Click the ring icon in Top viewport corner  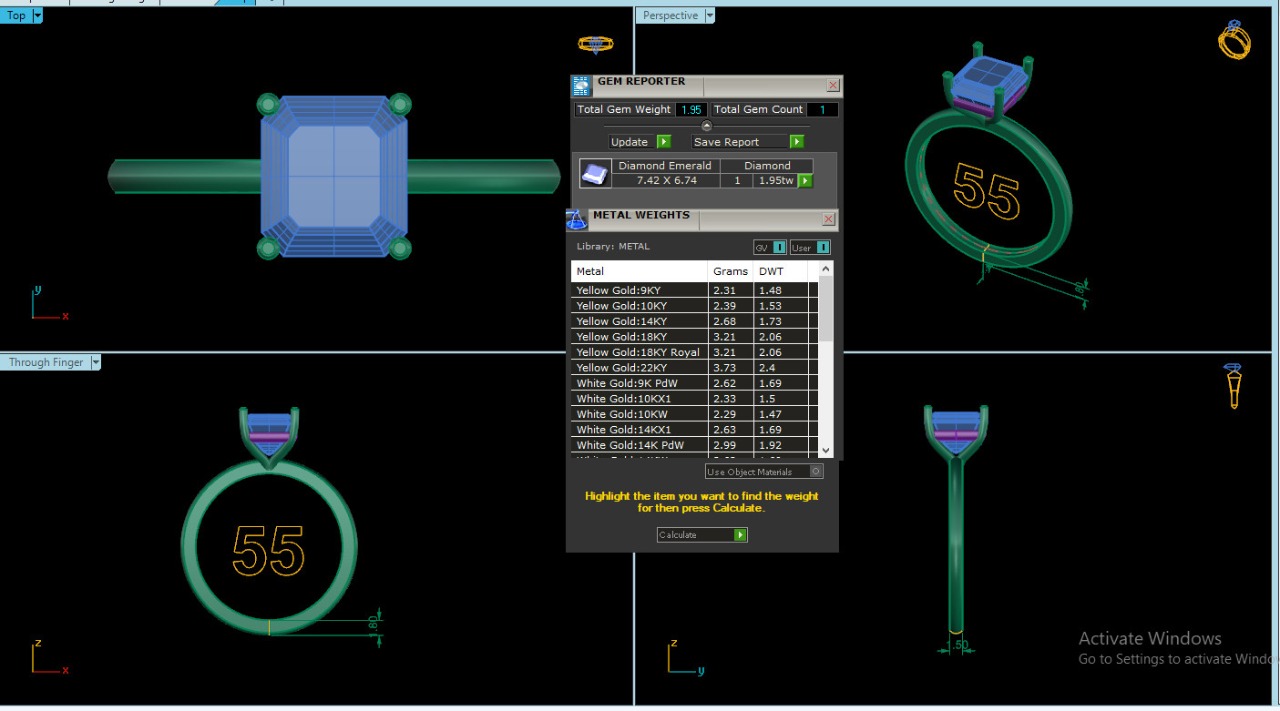(595, 44)
